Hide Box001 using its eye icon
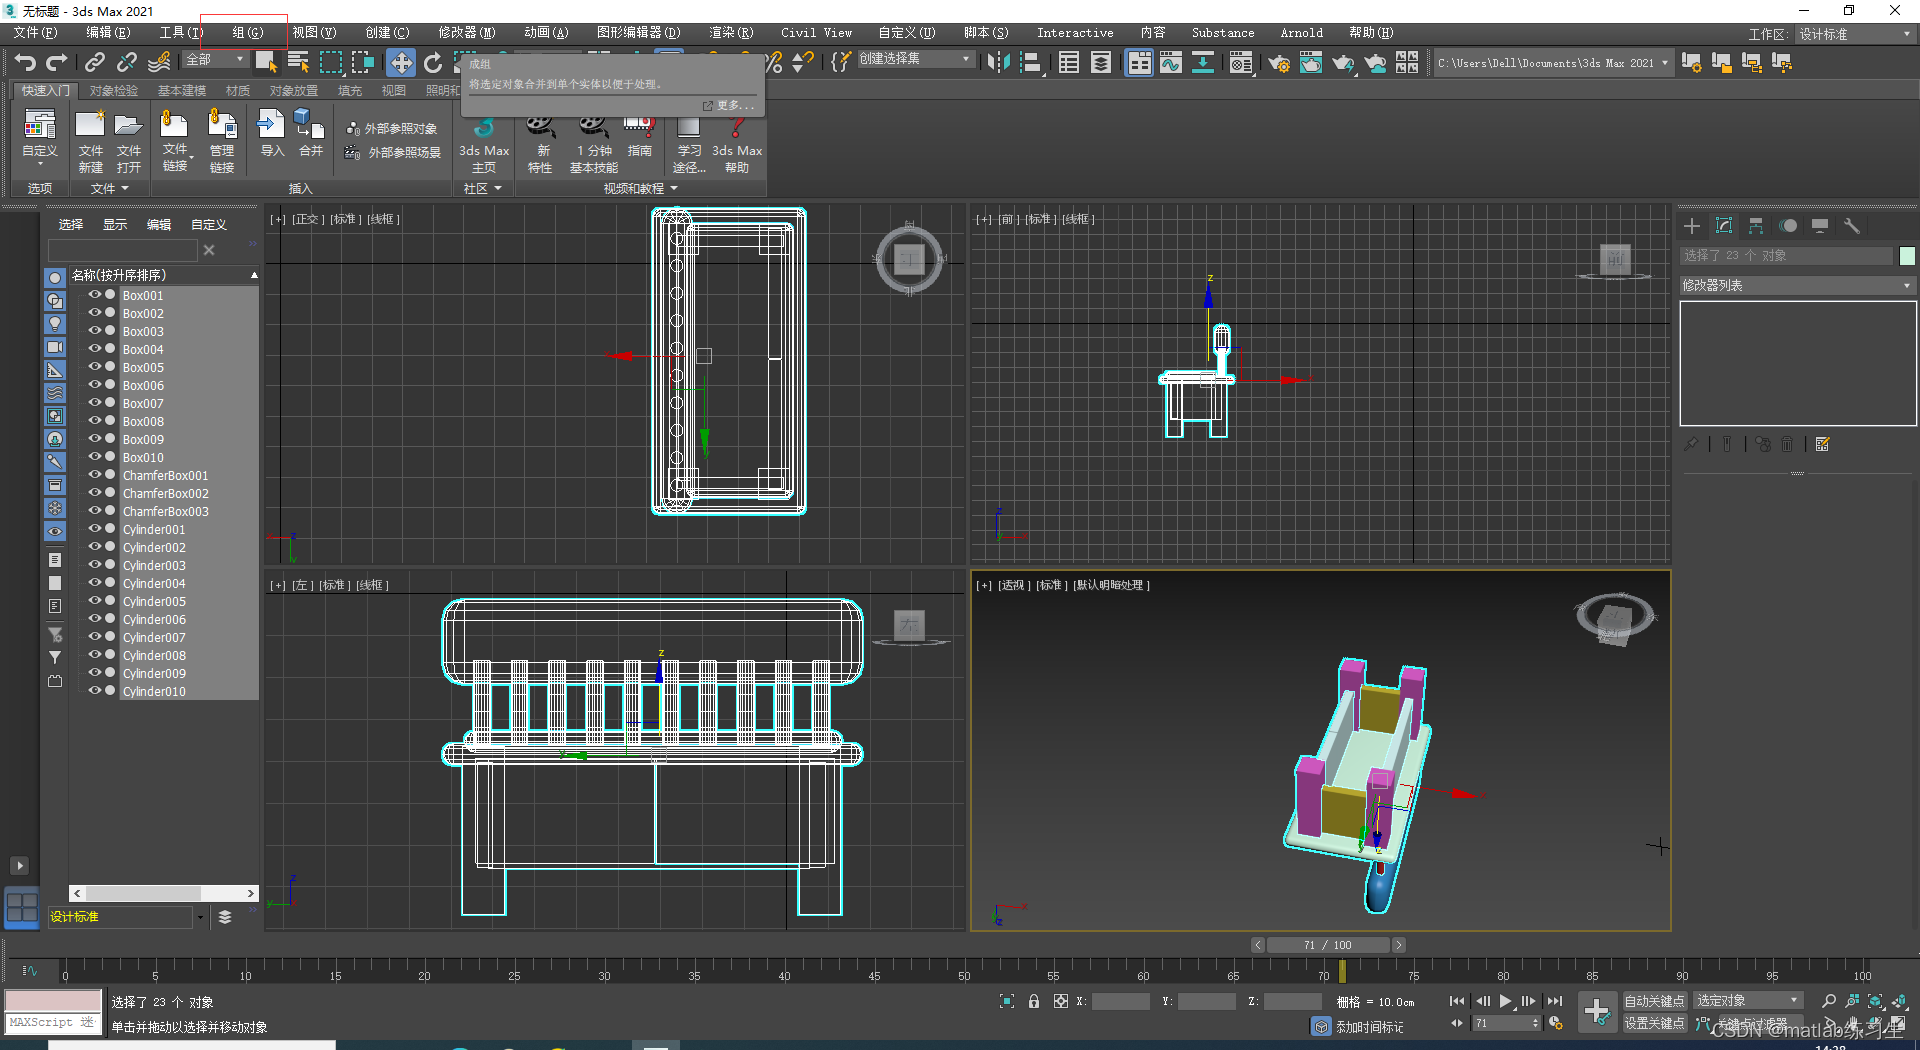This screenshot has width=1920, height=1050. click(x=95, y=295)
